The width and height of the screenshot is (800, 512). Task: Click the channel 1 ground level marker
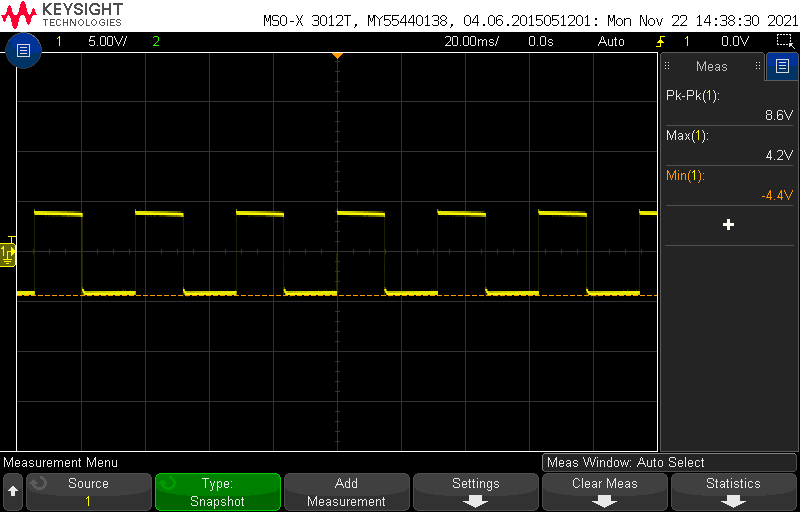pos(8,254)
